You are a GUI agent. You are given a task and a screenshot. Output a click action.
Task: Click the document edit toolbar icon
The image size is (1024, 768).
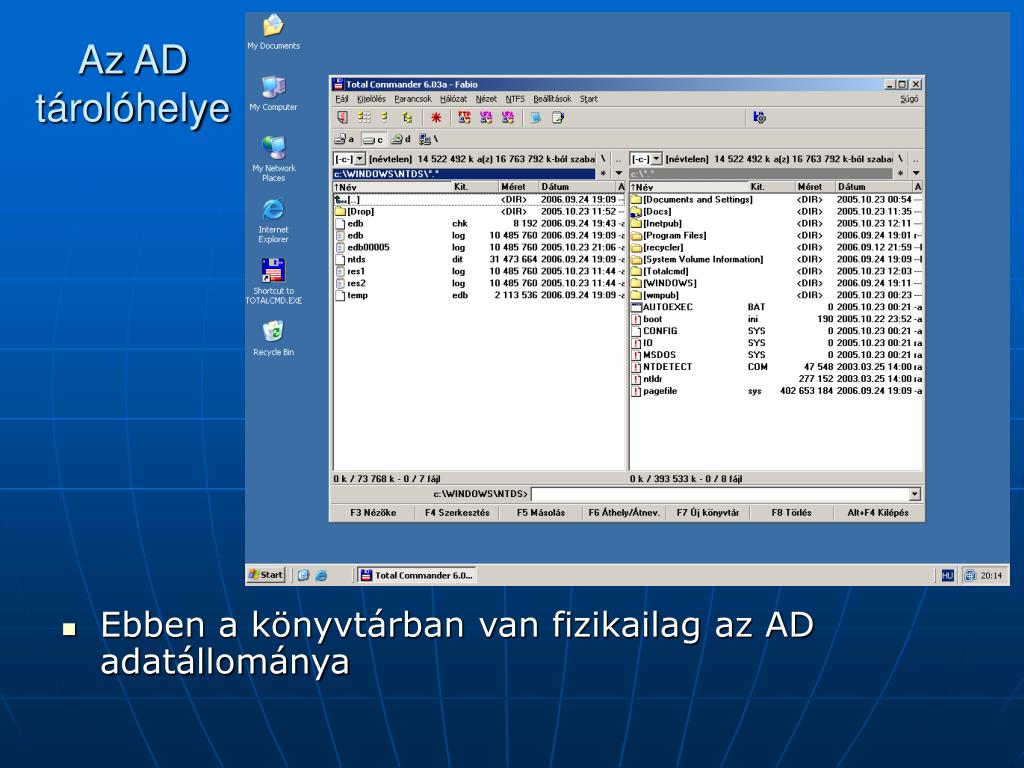pos(558,118)
